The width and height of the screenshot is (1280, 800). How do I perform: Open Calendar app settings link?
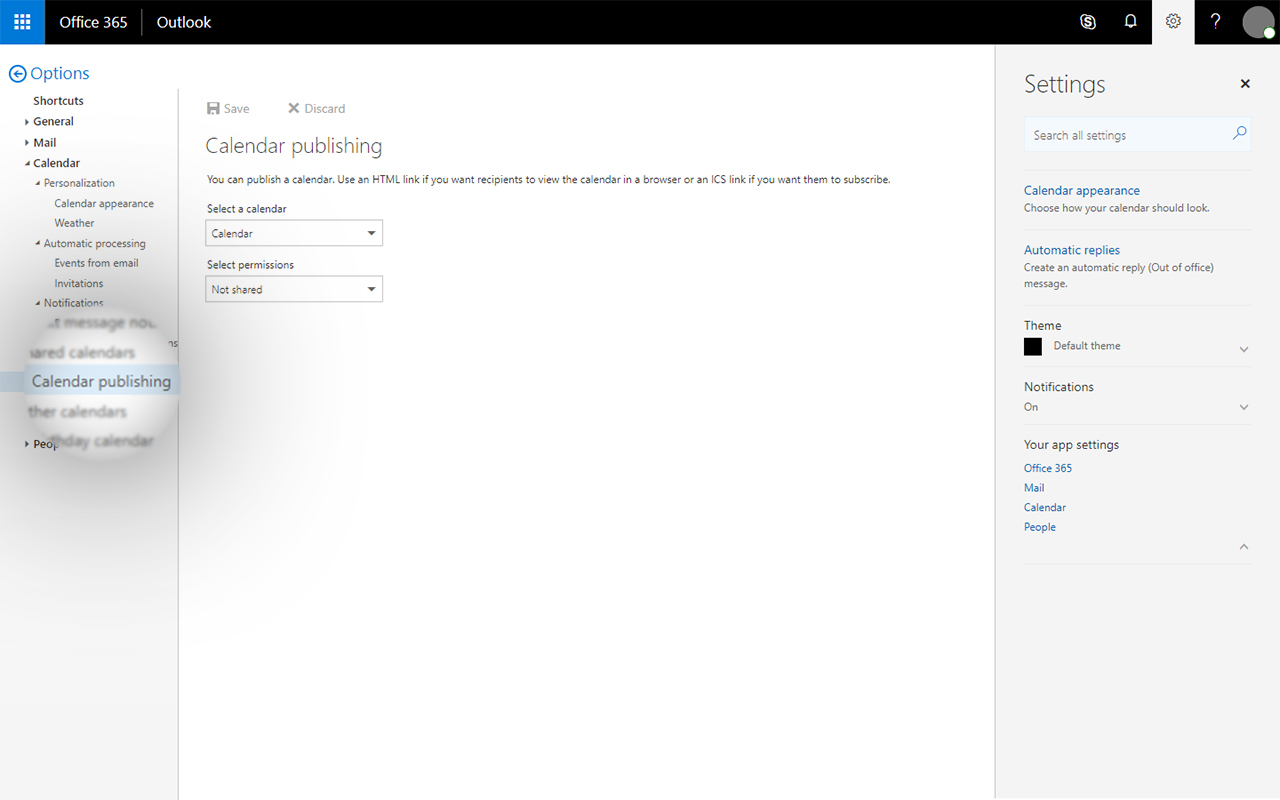coord(1045,507)
